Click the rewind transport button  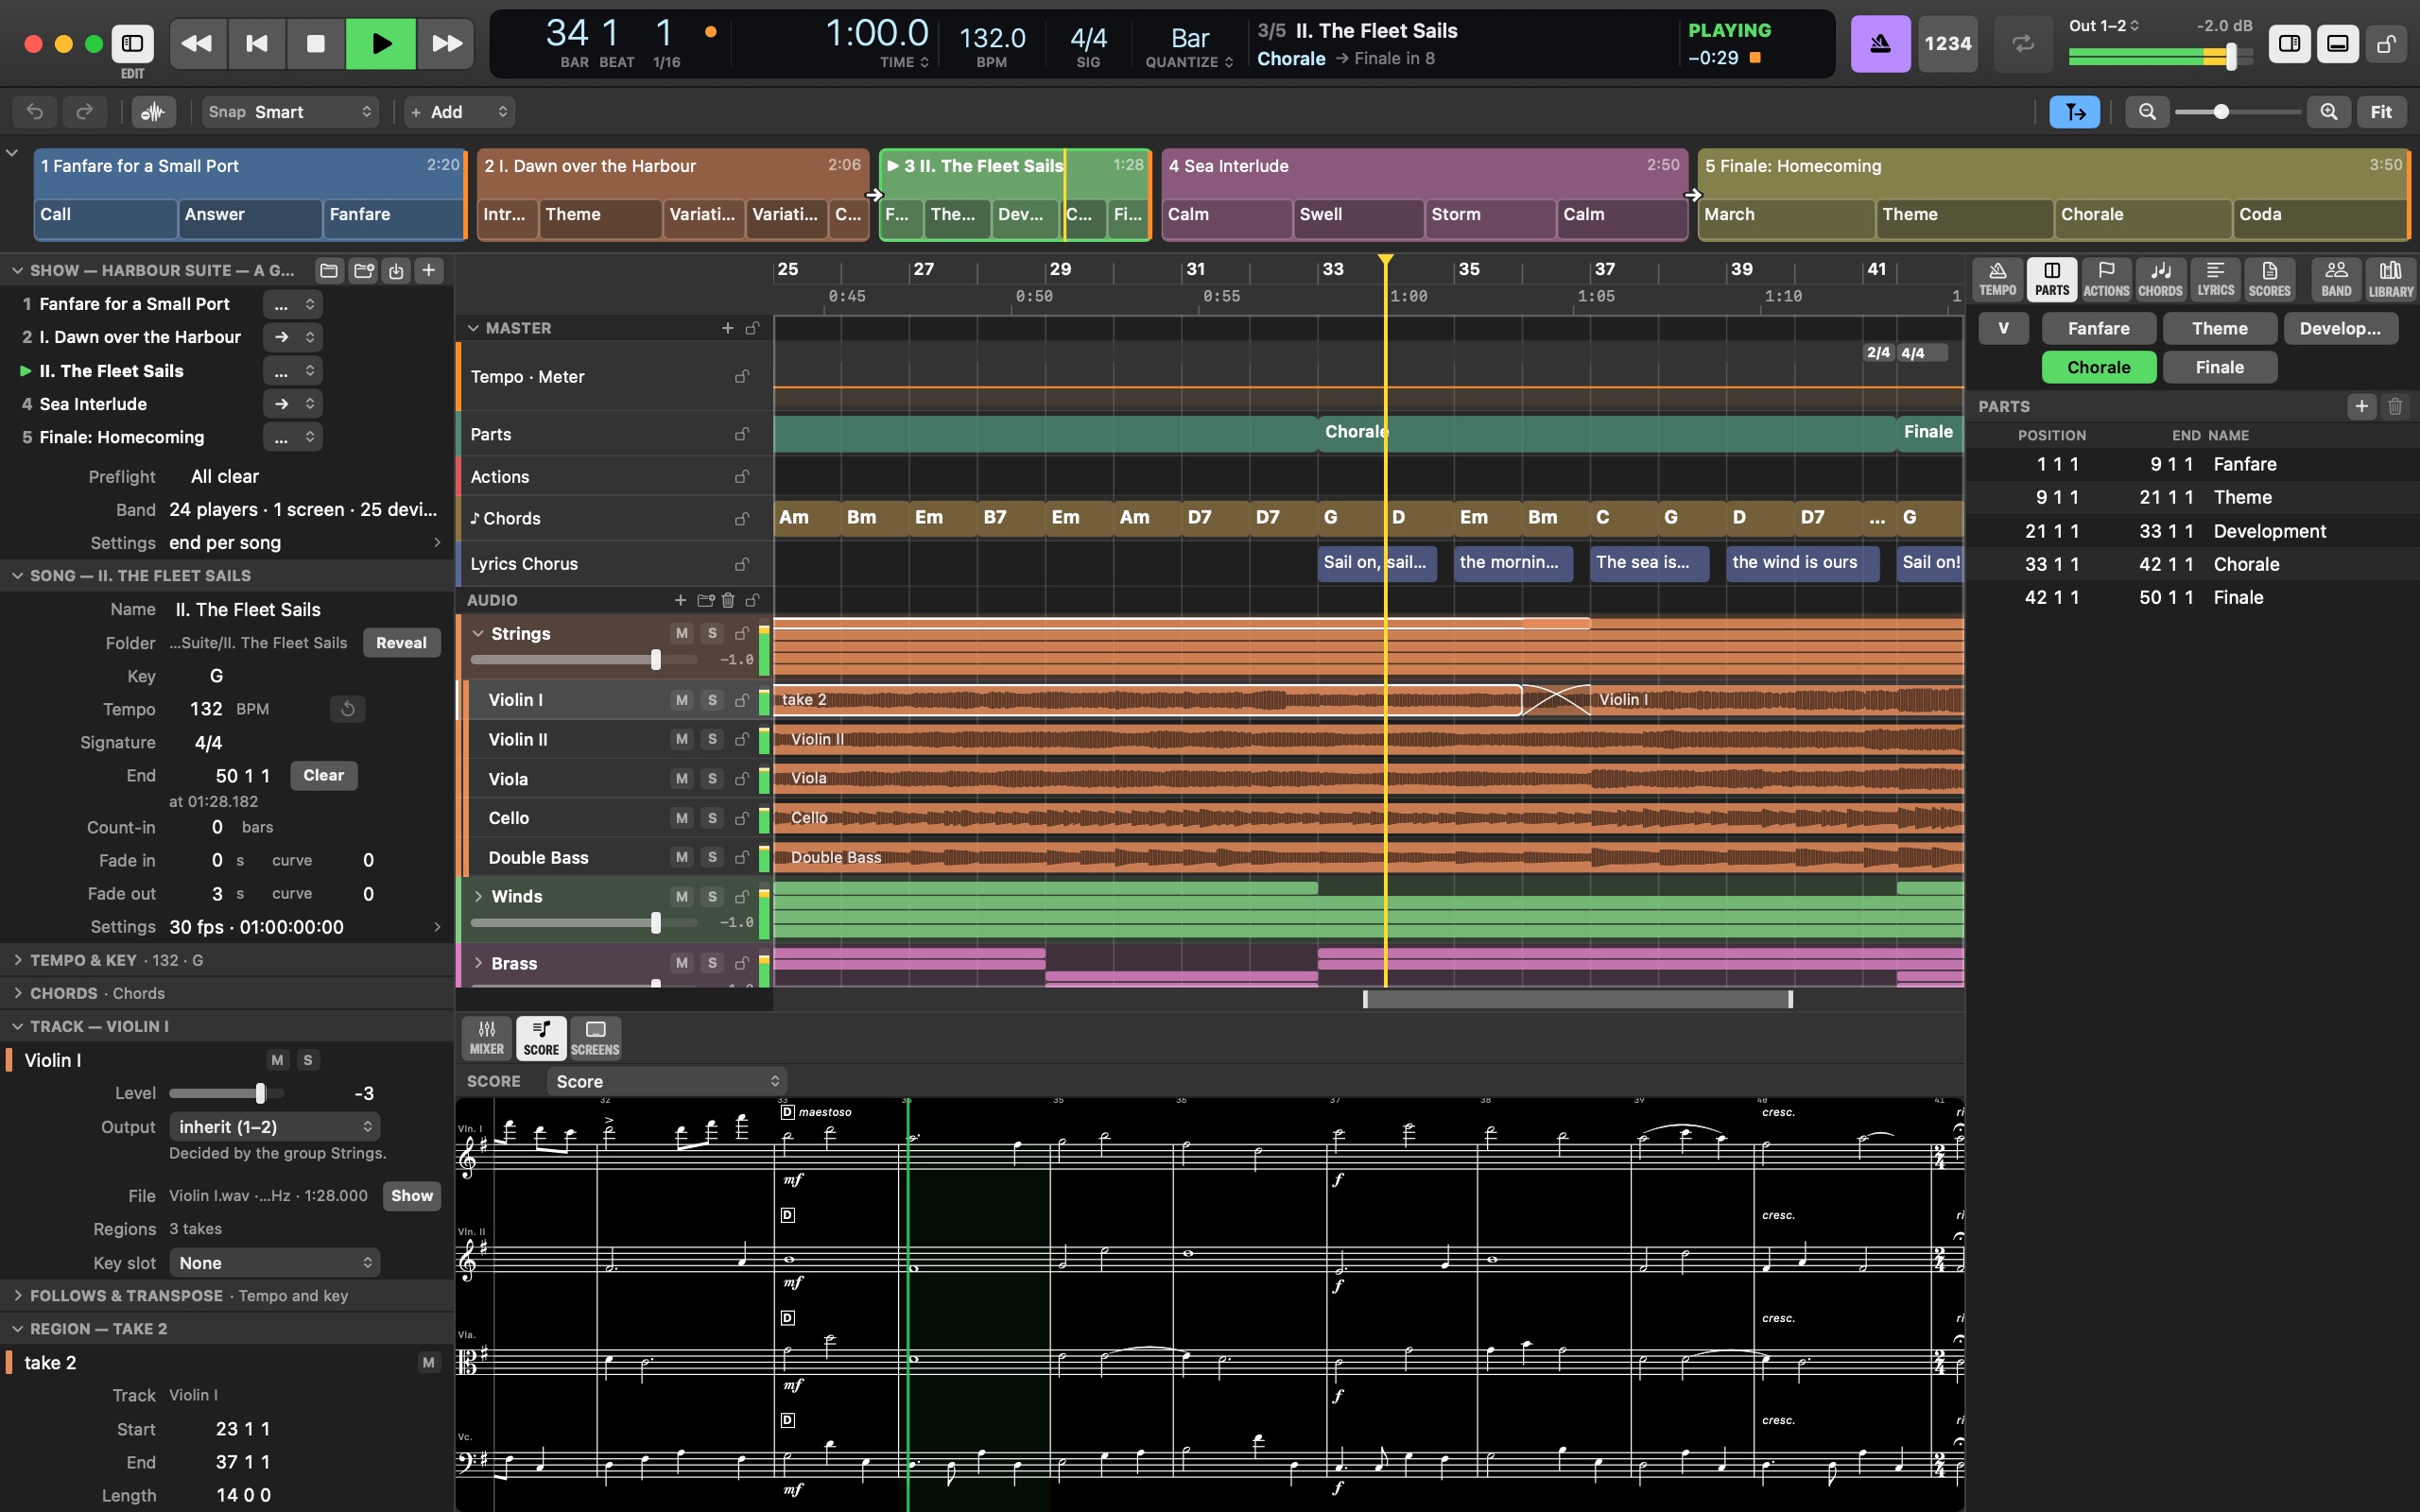click(197, 43)
